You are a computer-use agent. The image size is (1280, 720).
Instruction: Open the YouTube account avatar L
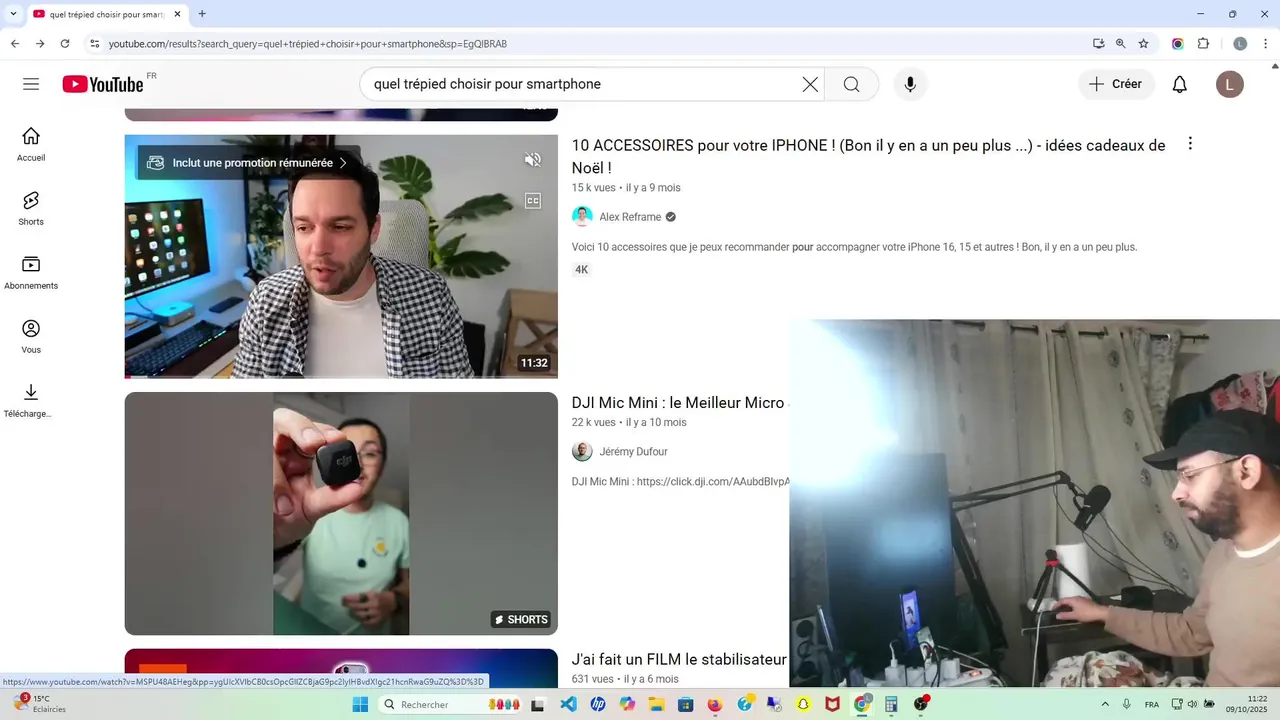(x=1230, y=84)
